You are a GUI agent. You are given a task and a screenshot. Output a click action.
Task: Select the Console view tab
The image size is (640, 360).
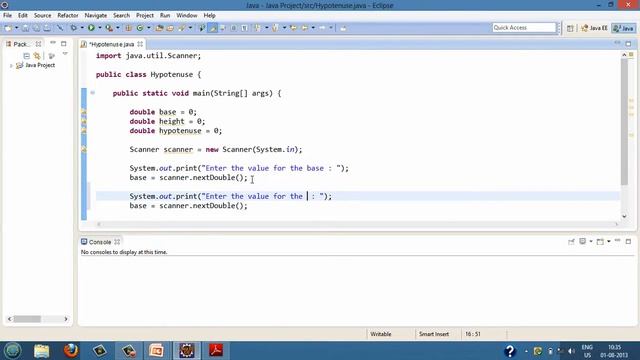[x=100, y=242]
